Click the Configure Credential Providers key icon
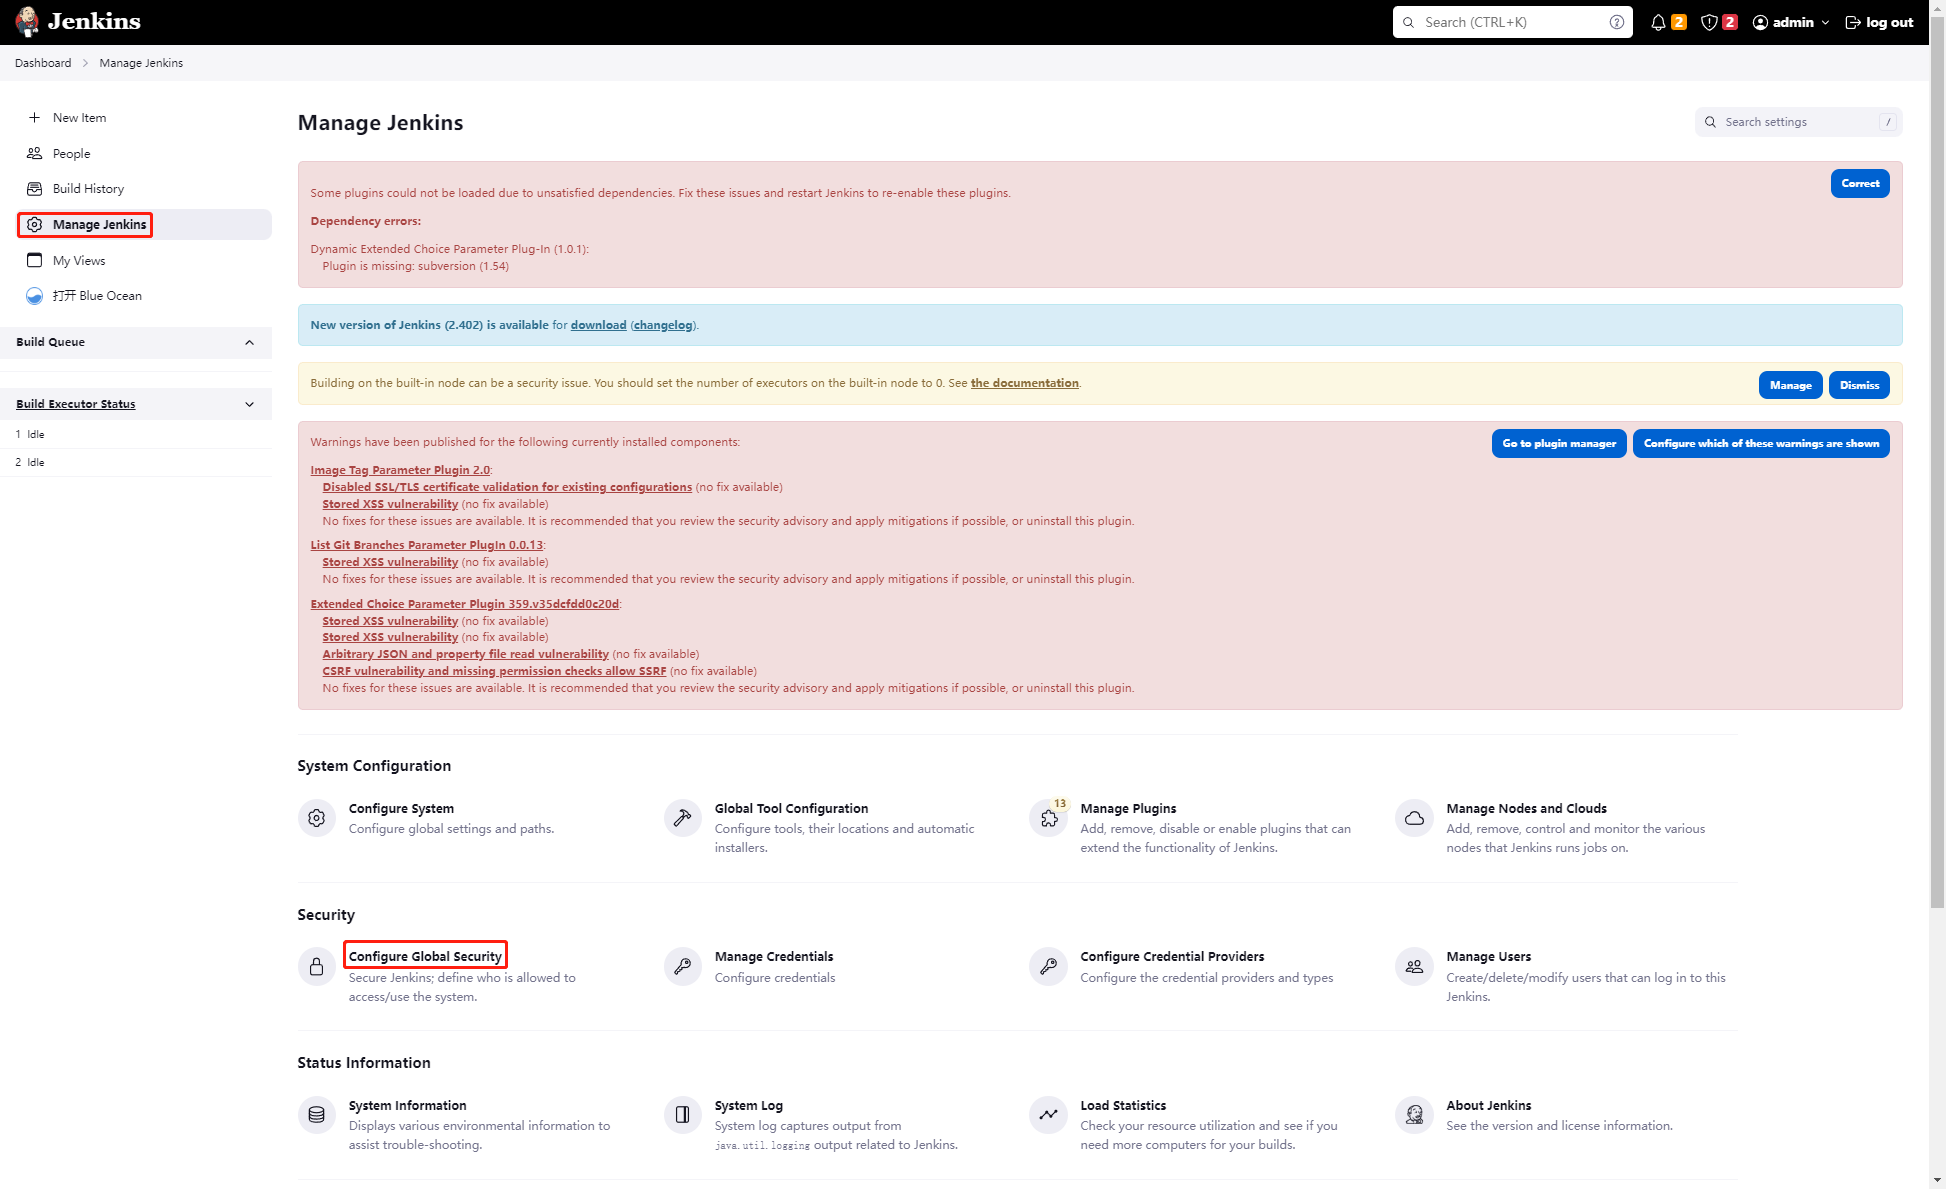This screenshot has height=1189, width=1946. tap(1049, 966)
